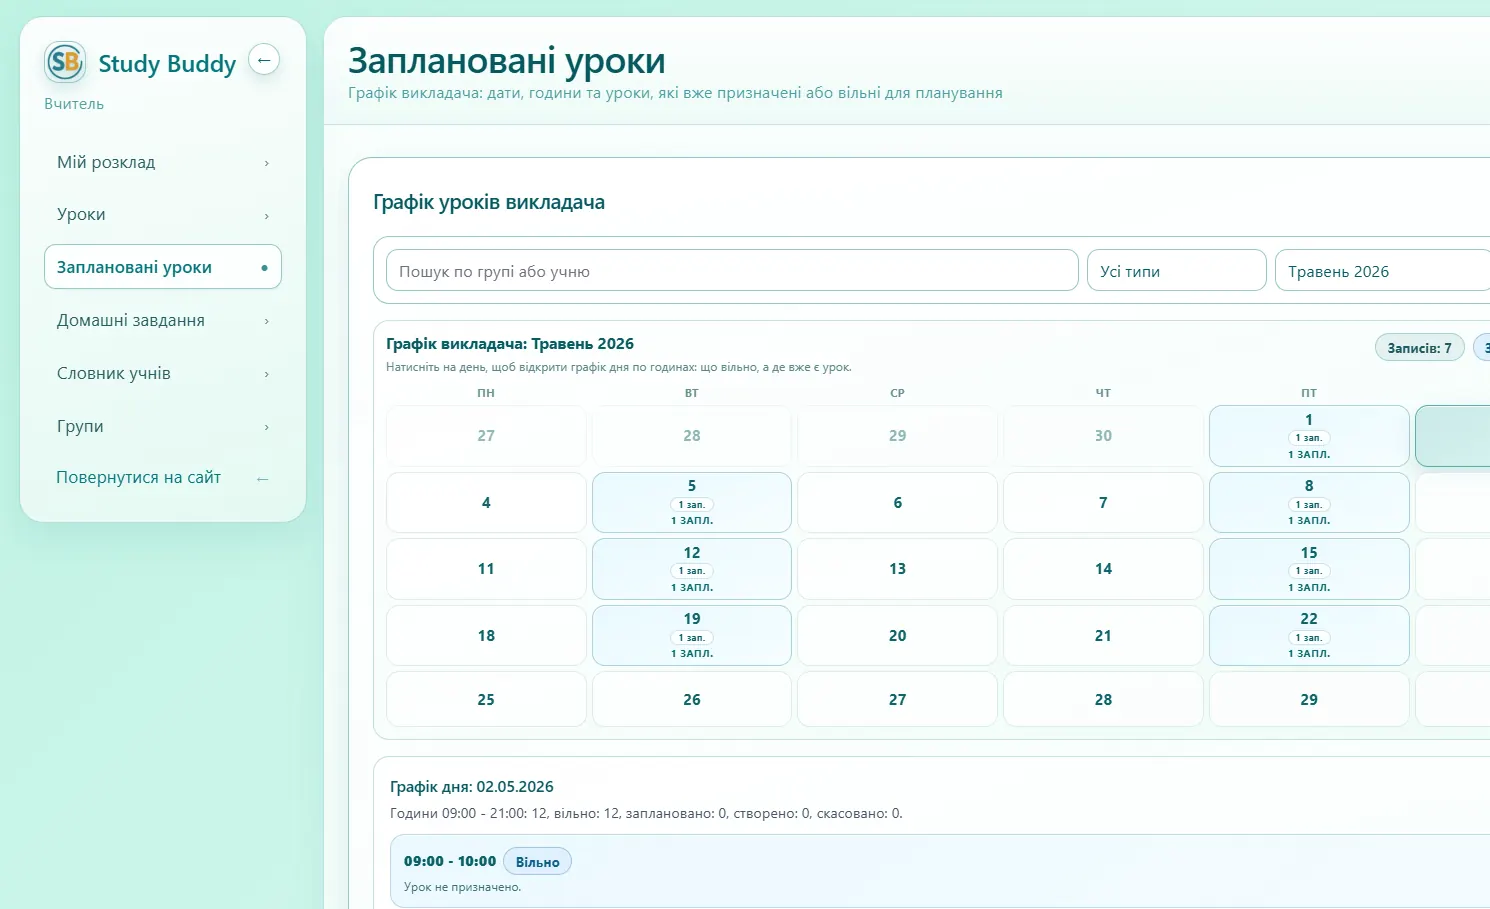Select calendar day 27 of previous month

[486, 436]
